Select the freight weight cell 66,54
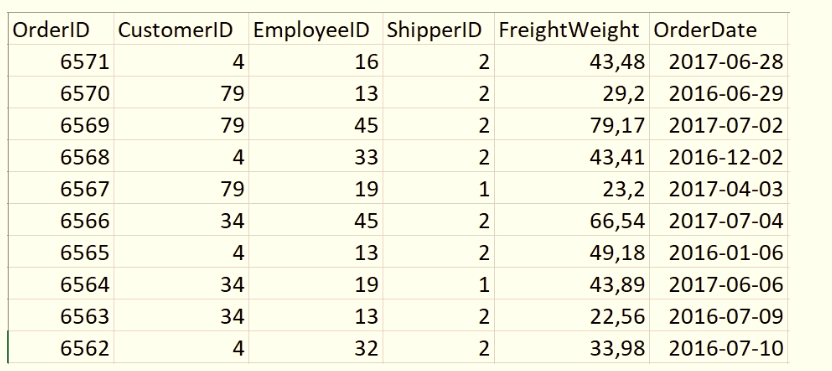Image resolution: width=832 pixels, height=371 pixels. [x=572, y=220]
